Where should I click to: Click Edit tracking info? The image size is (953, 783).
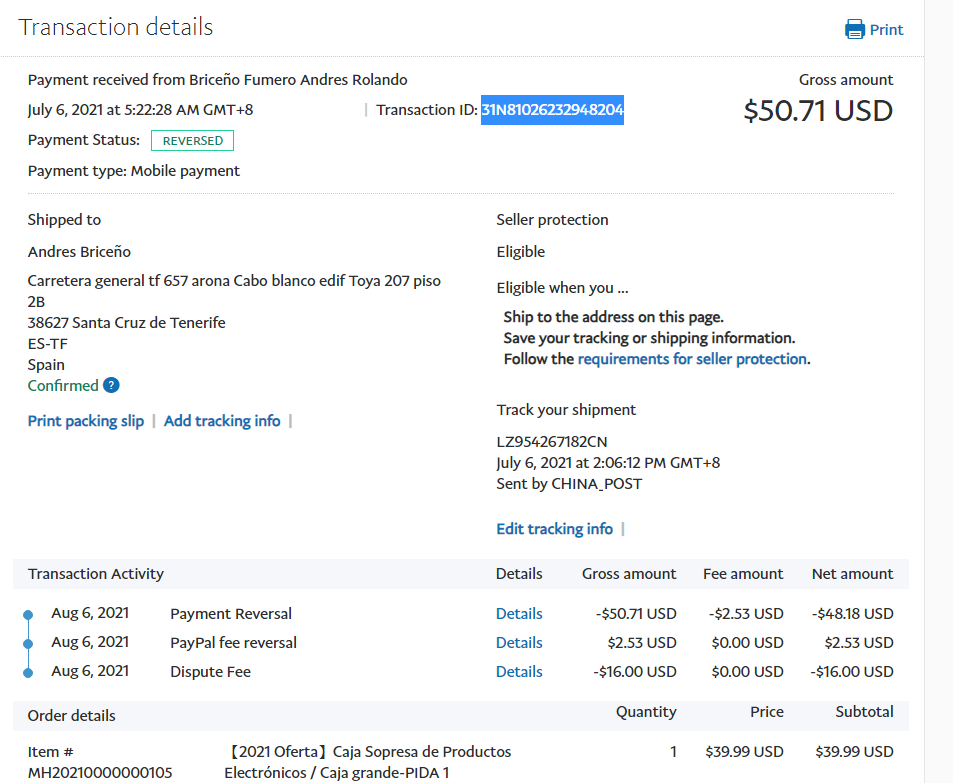[554, 529]
